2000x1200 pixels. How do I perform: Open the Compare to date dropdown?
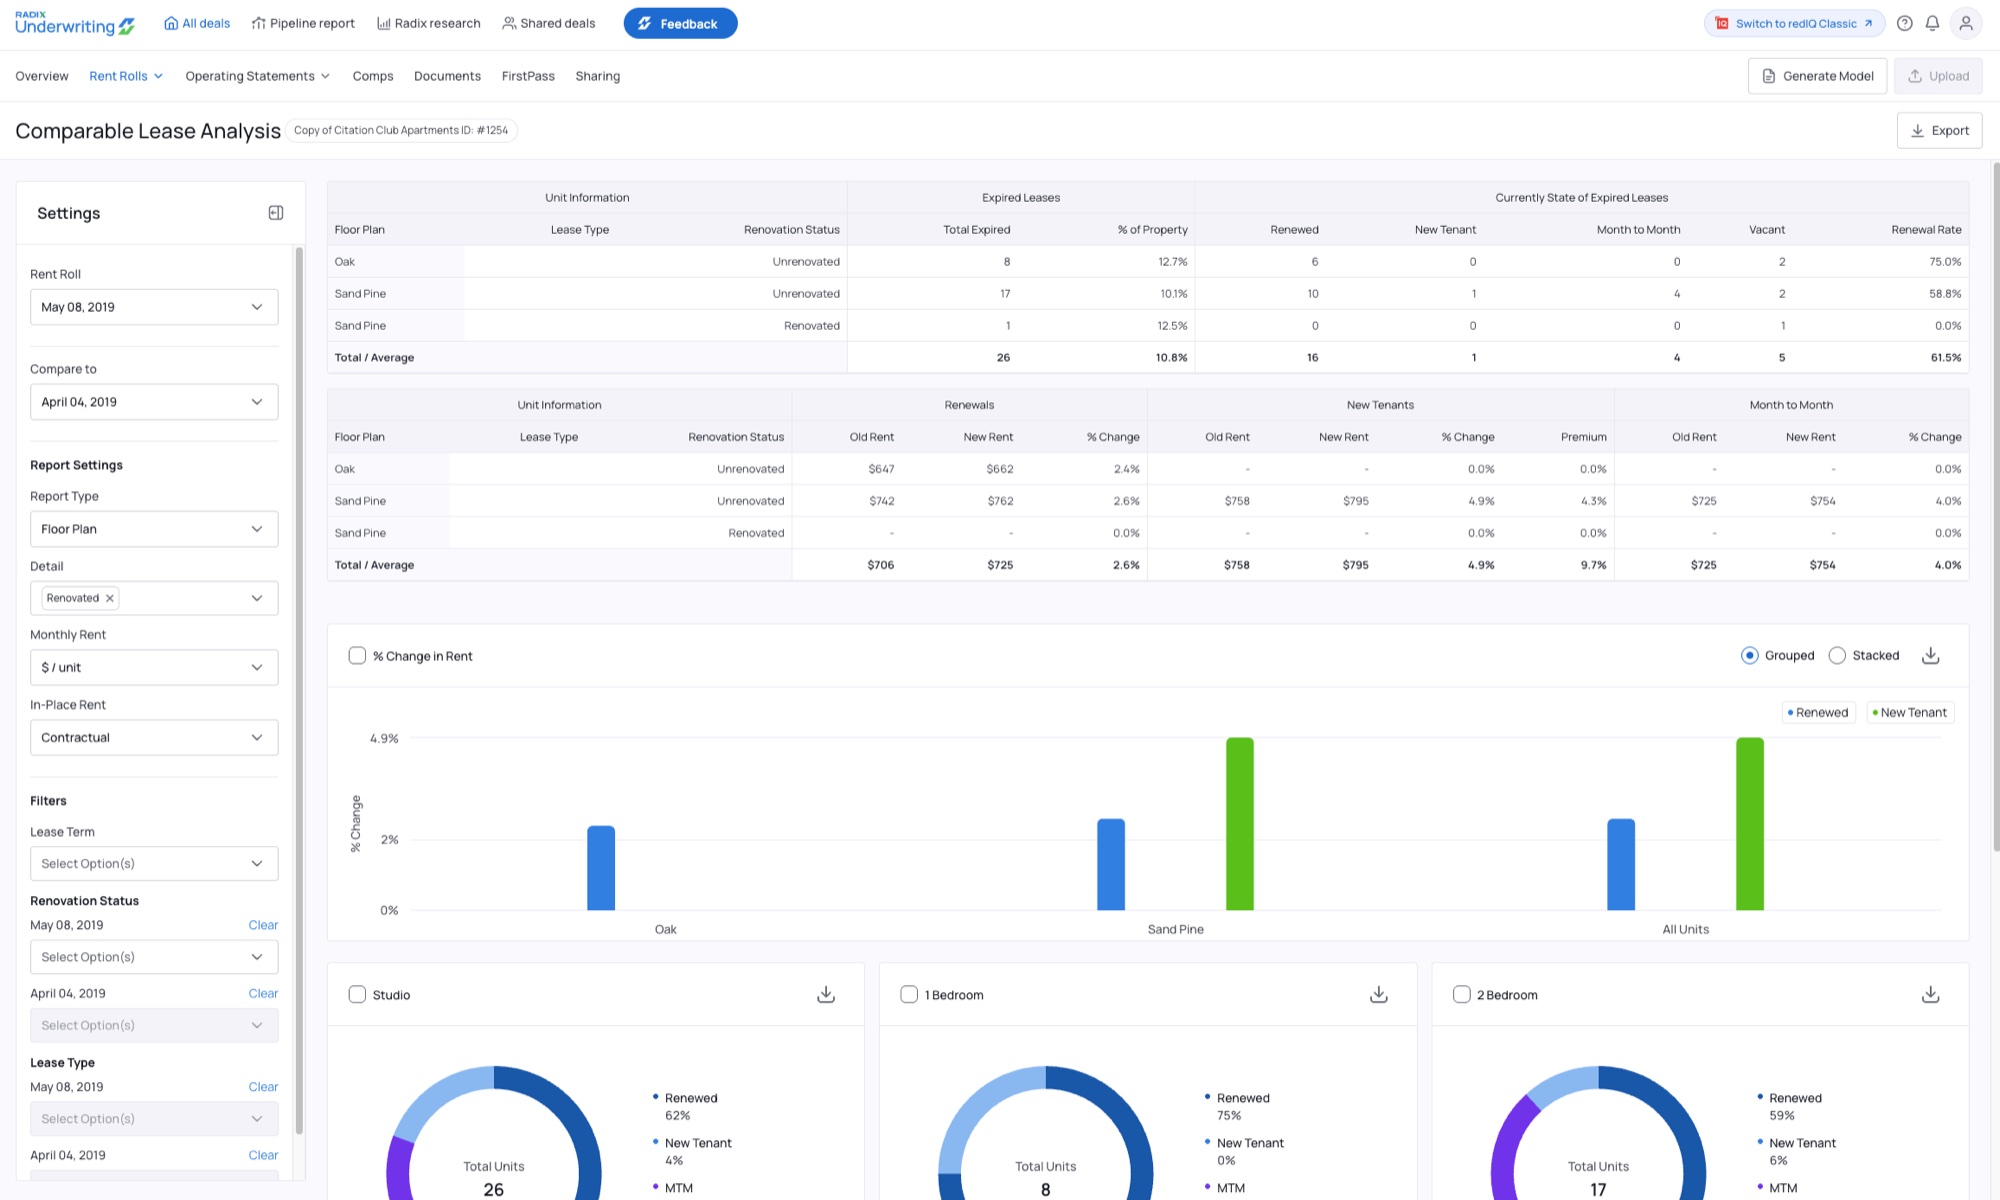point(154,402)
